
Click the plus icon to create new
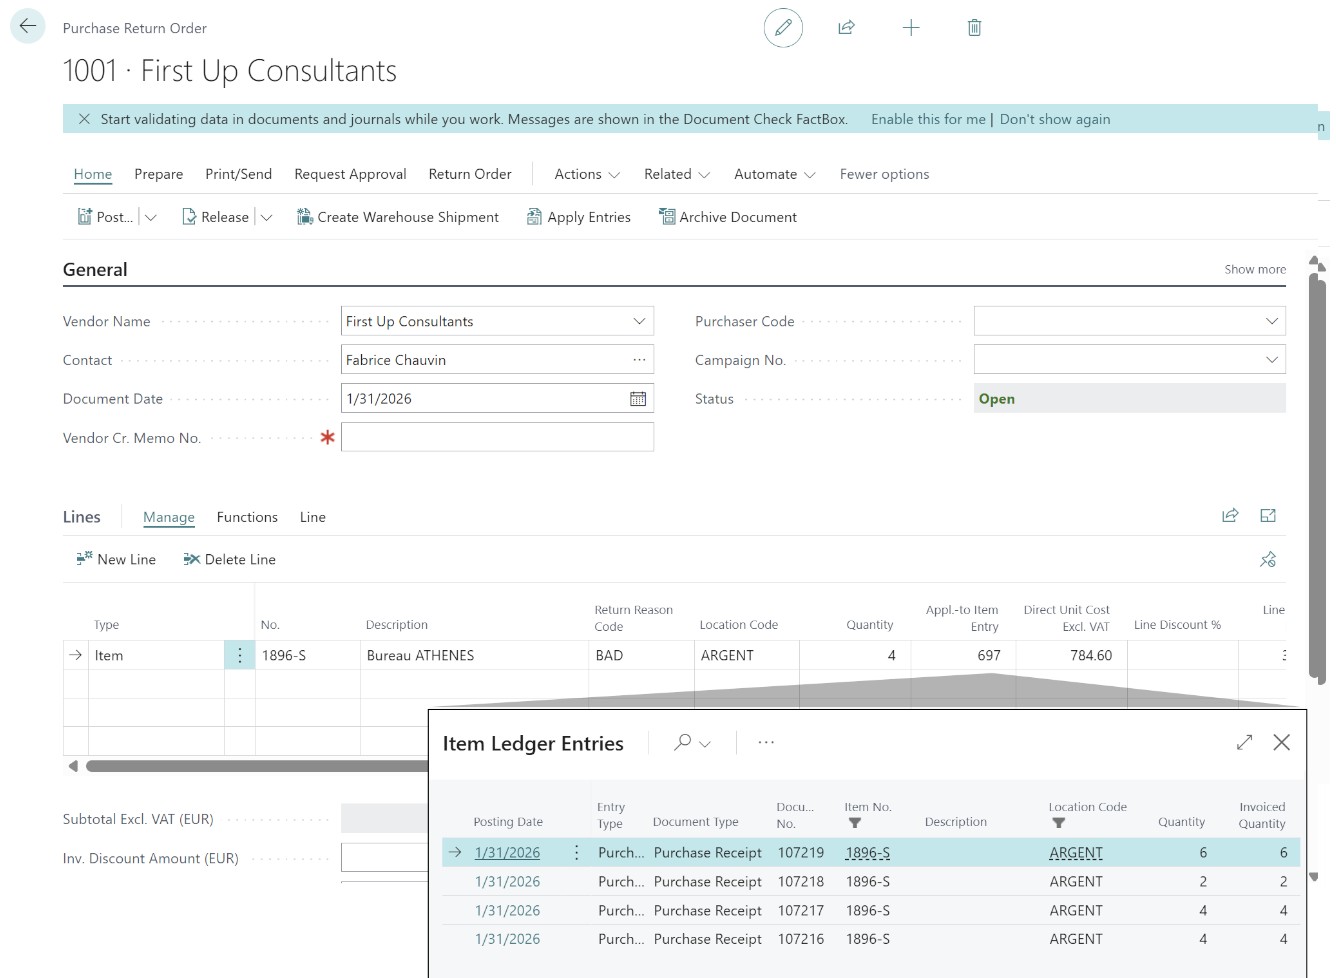[910, 28]
